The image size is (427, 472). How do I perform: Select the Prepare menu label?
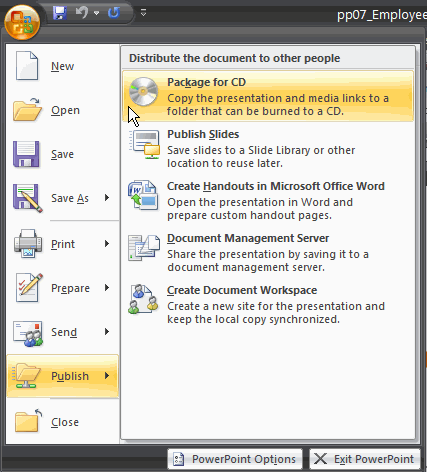click(x=70, y=288)
